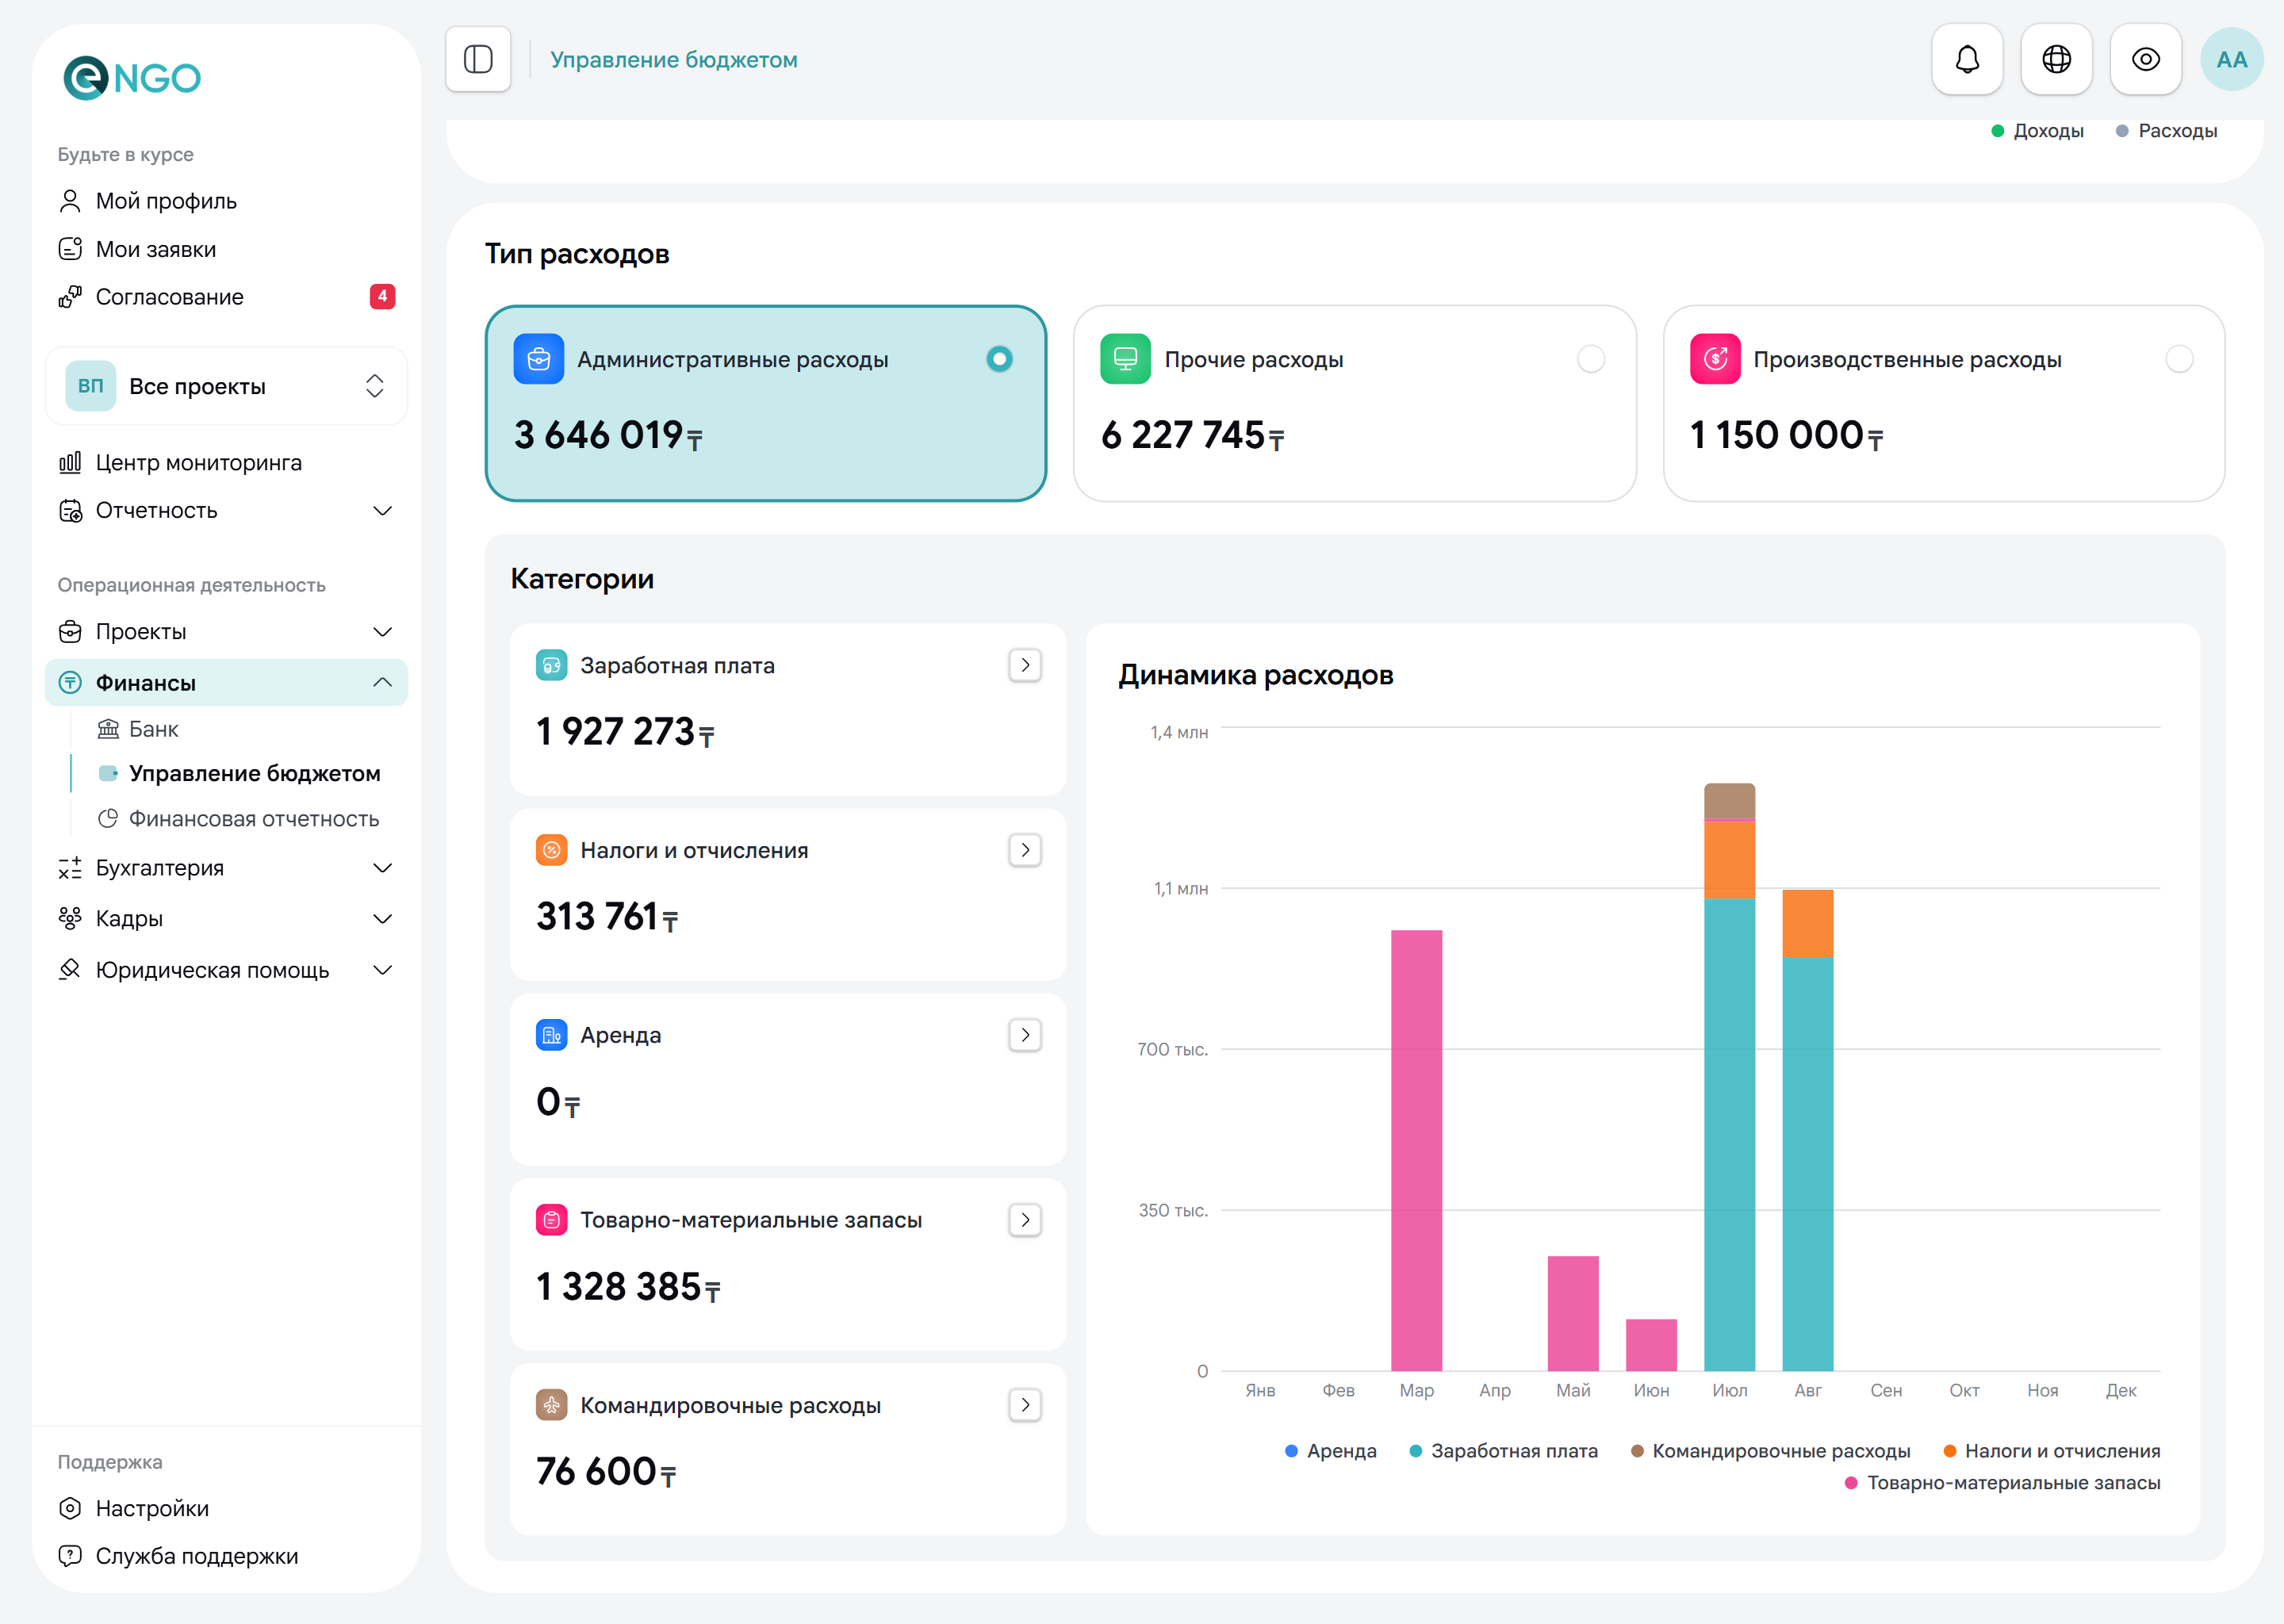Image resolution: width=2284 pixels, height=1624 pixels.
Task: Open Служба поддержки link
Action: [226, 1556]
